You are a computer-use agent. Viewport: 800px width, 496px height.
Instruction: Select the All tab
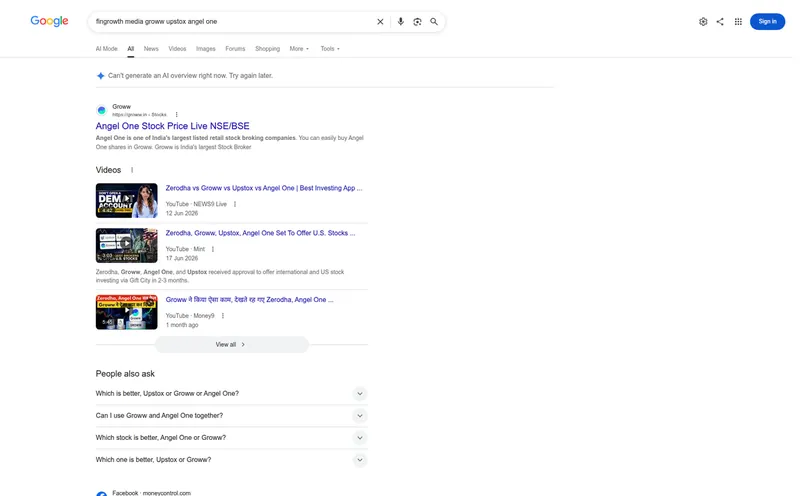pyautogui.click(x=131, y=49)
